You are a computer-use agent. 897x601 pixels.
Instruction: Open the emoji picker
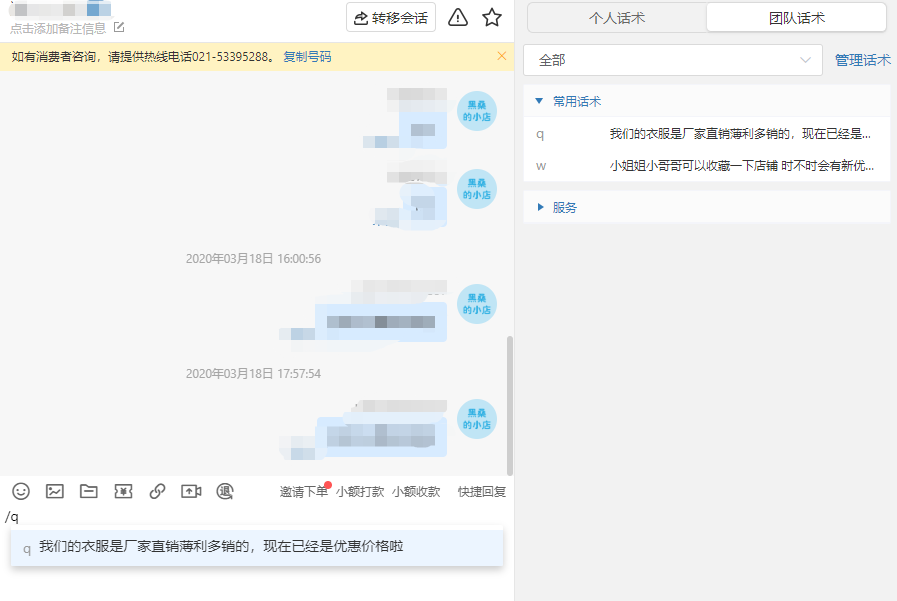(21, 491)
